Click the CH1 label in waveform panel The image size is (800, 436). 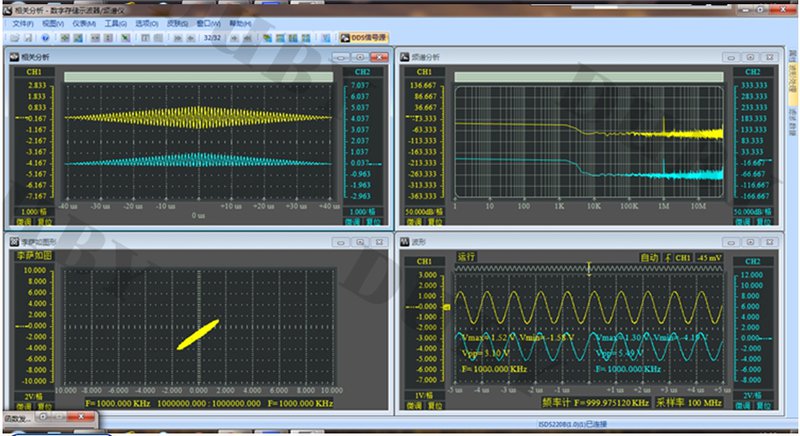(x=424, y=261)
